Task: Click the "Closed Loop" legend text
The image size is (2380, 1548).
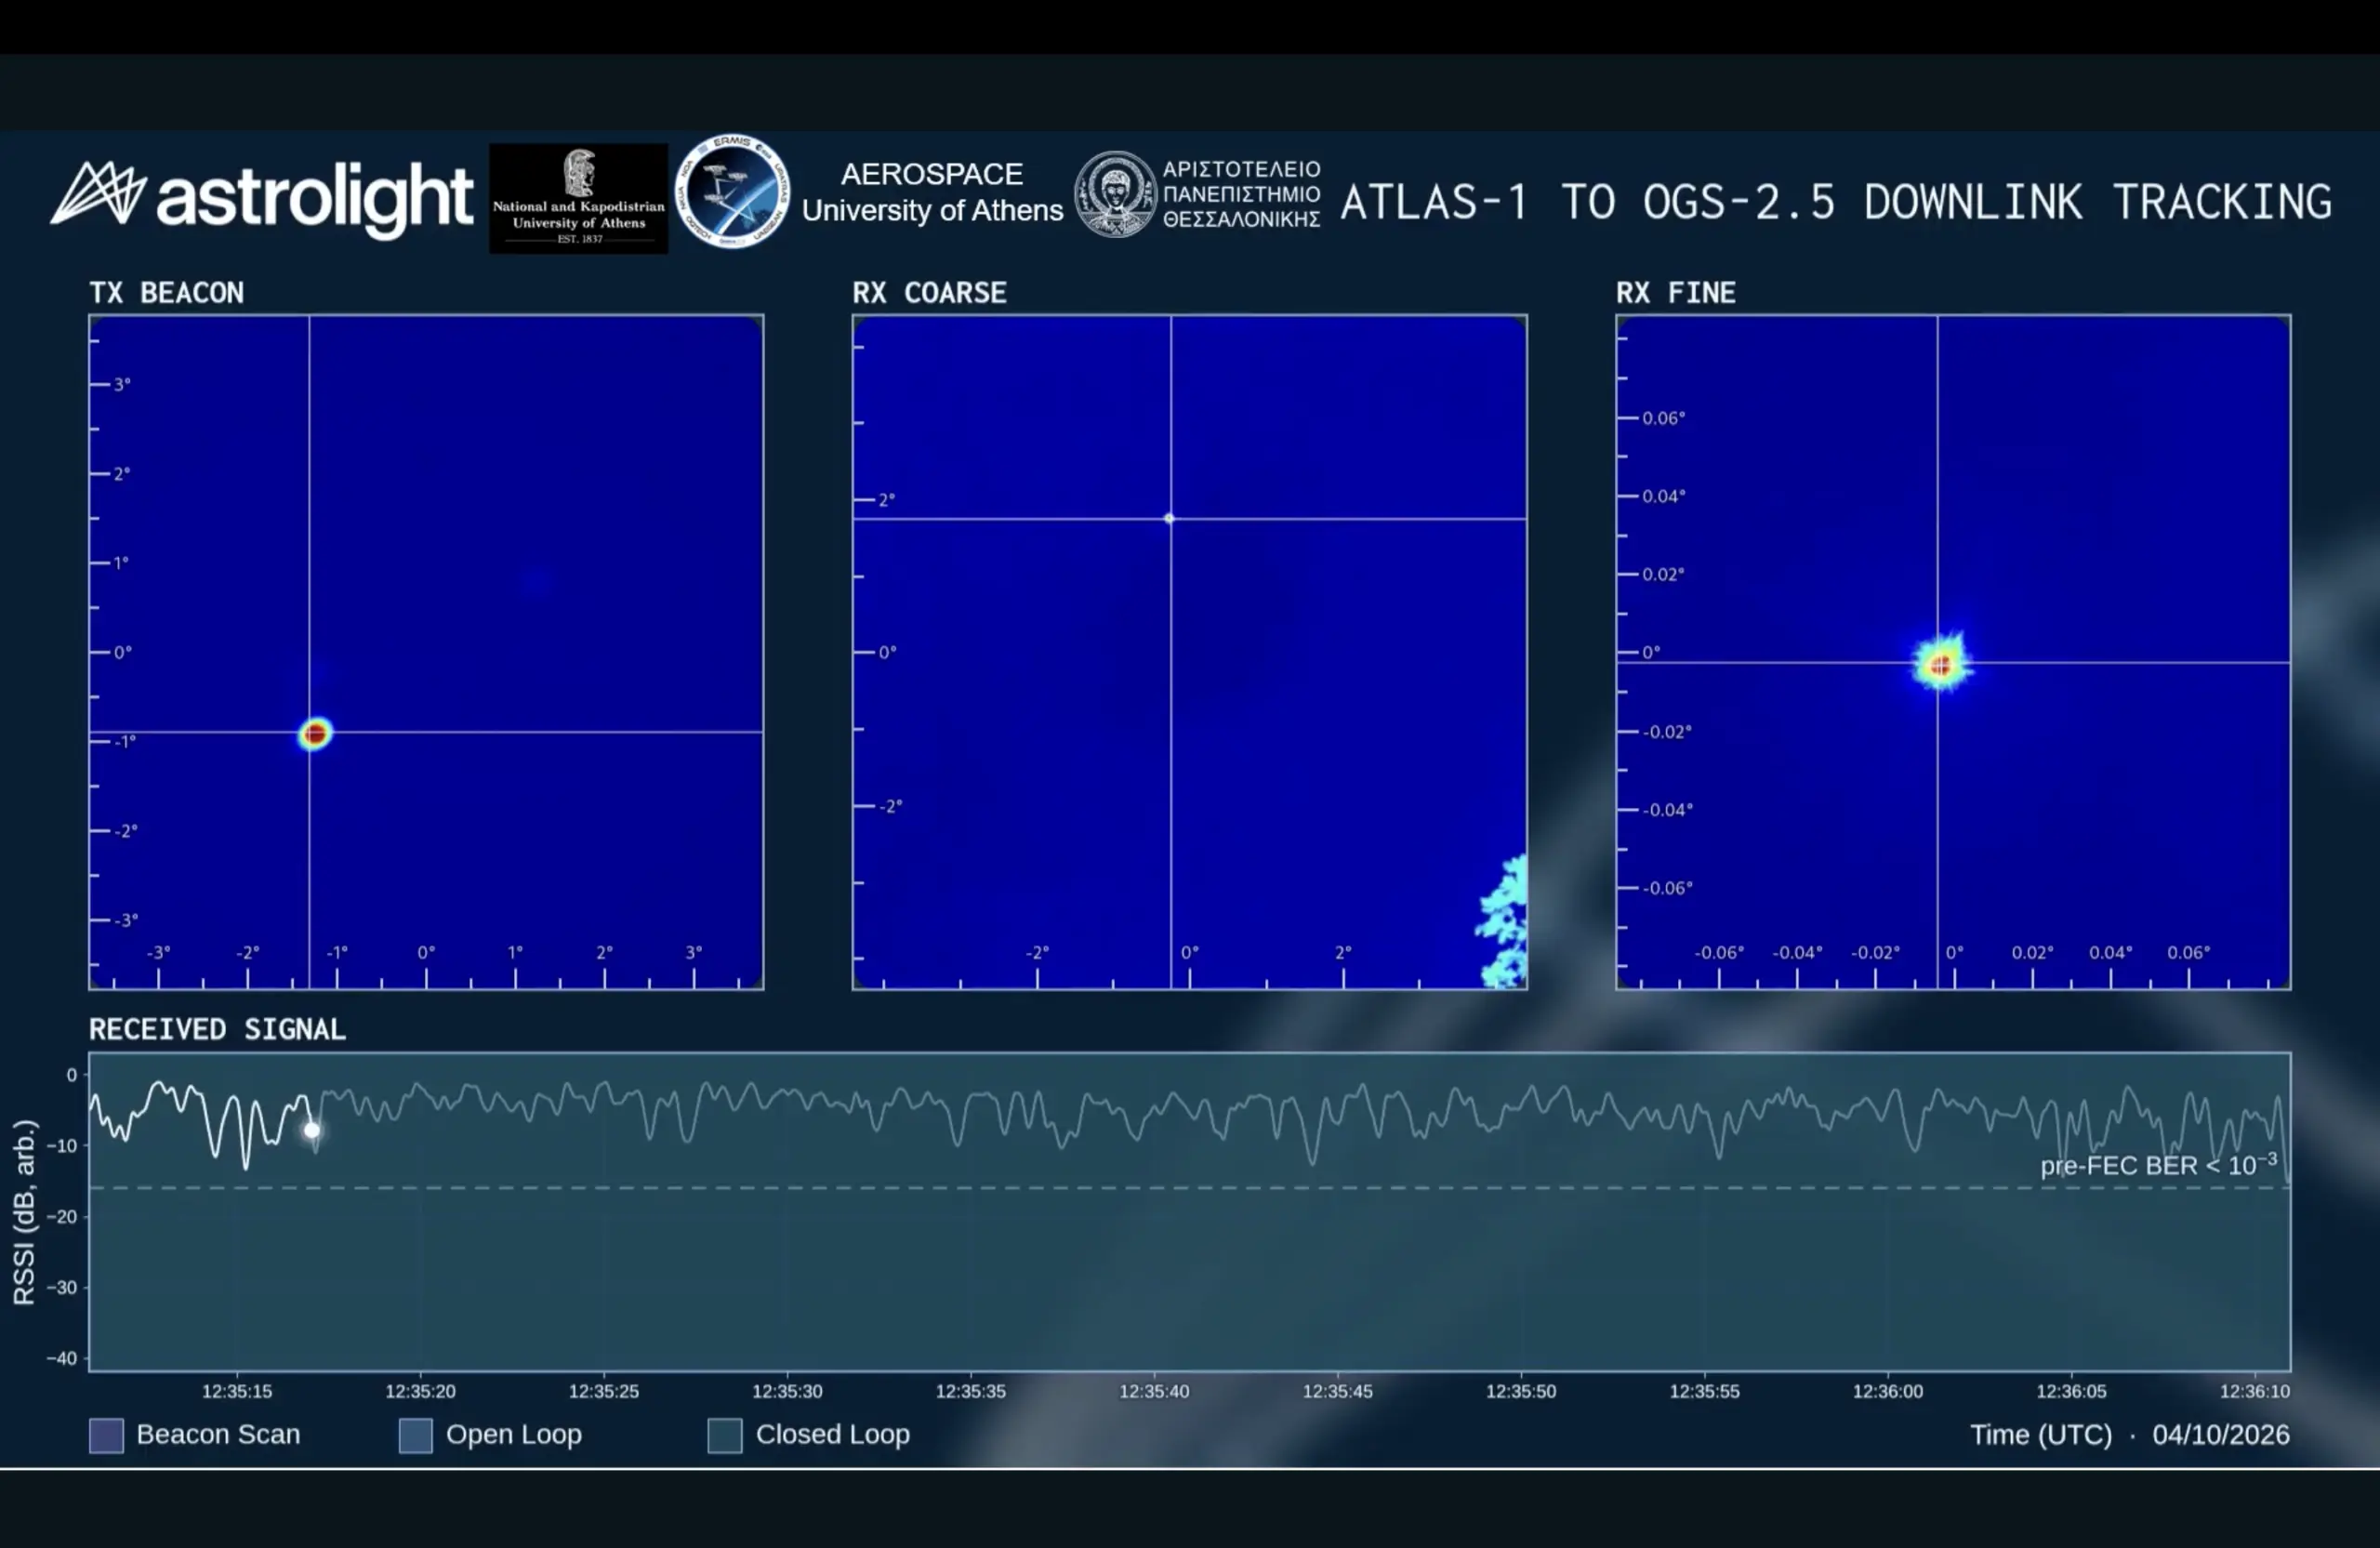Action: click(833, 1435)
